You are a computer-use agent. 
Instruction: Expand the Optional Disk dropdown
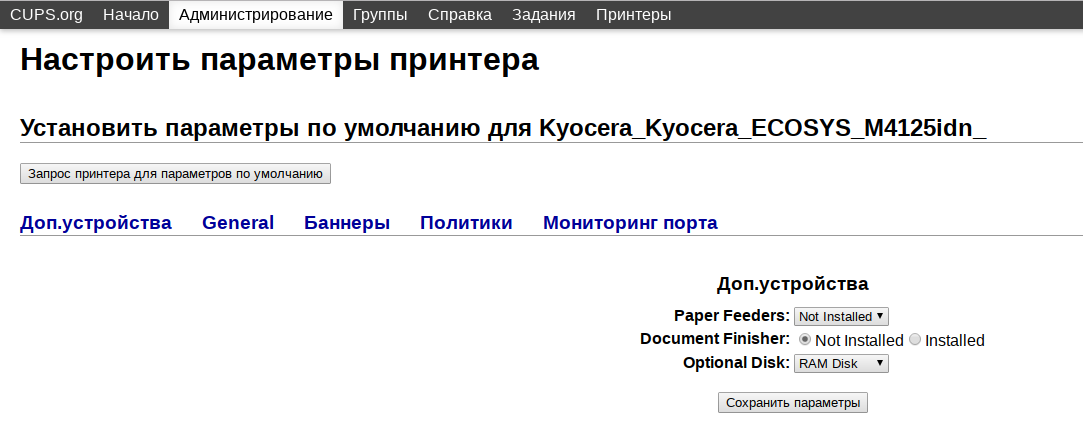click(841, 363)
